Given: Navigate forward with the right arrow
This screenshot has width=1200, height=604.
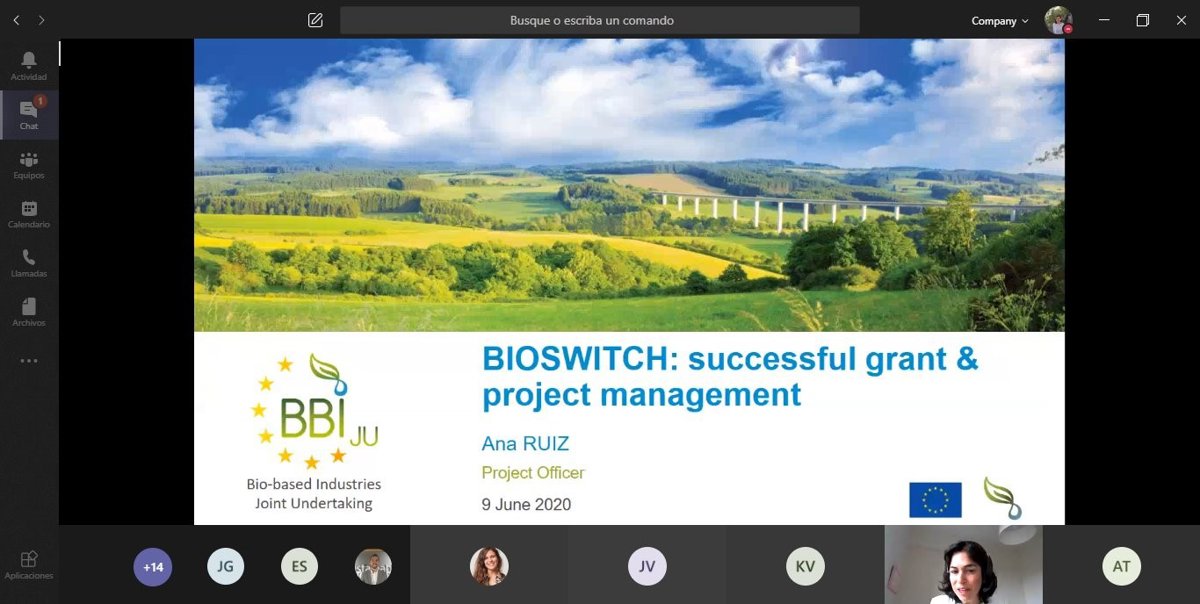Looking at the screenshot, I should [41, 20].
